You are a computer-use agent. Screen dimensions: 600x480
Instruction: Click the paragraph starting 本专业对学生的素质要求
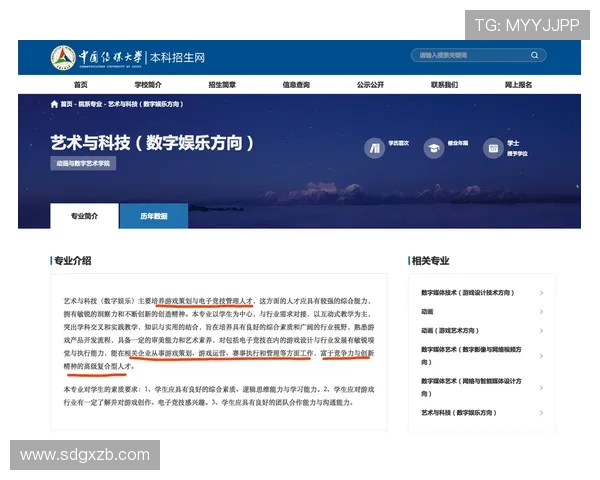coord(219,396)
